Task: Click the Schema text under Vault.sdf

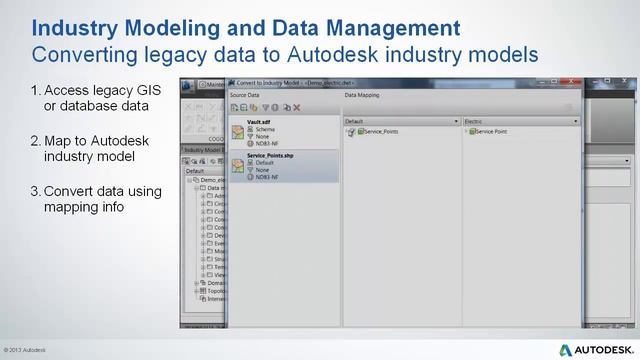Action: (265, 129)
